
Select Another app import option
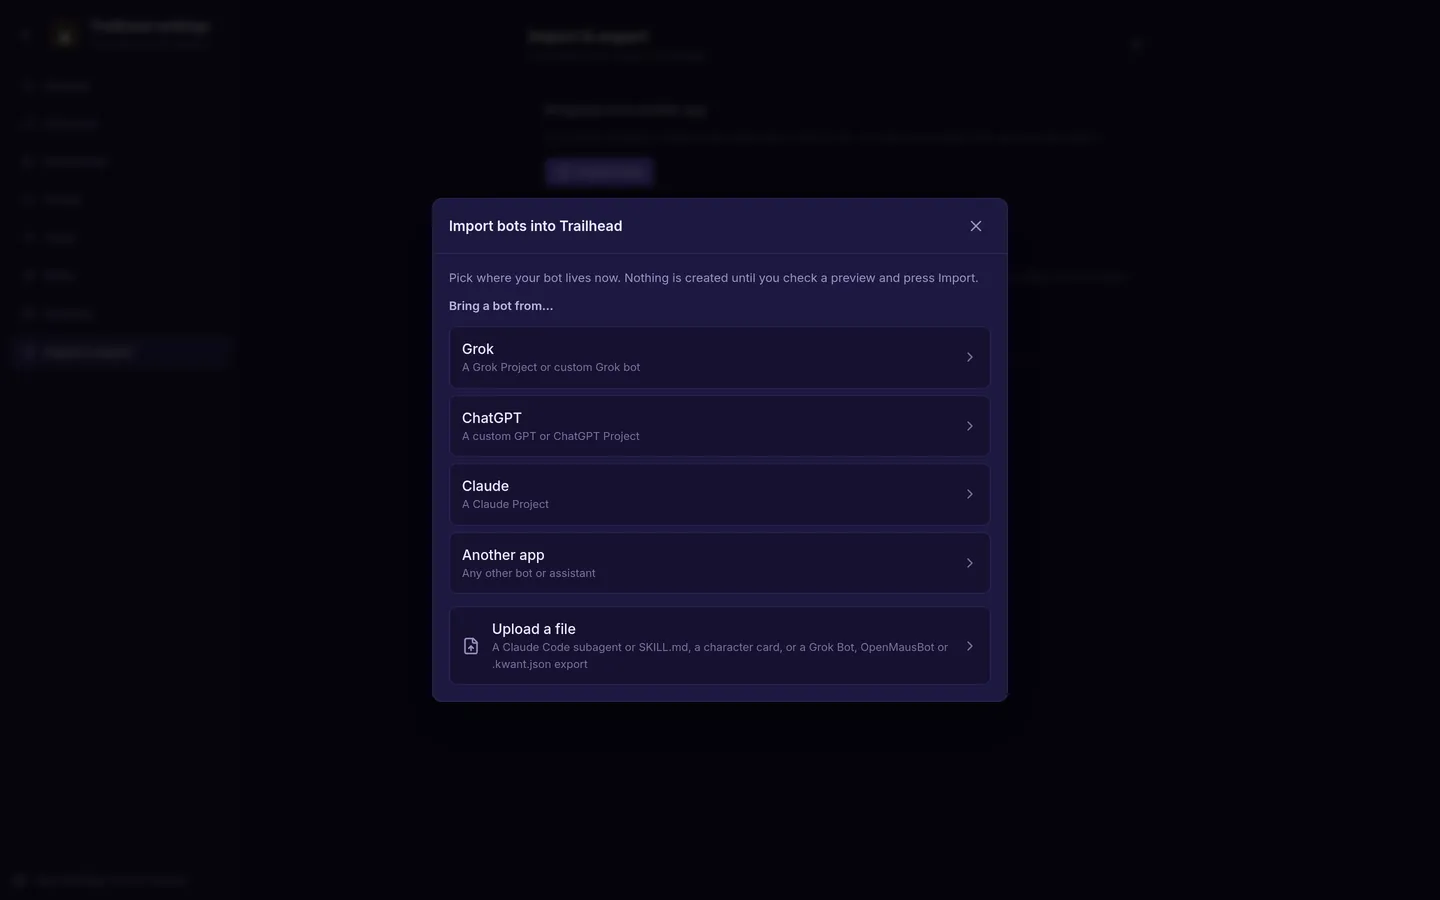tap(720, 563)
